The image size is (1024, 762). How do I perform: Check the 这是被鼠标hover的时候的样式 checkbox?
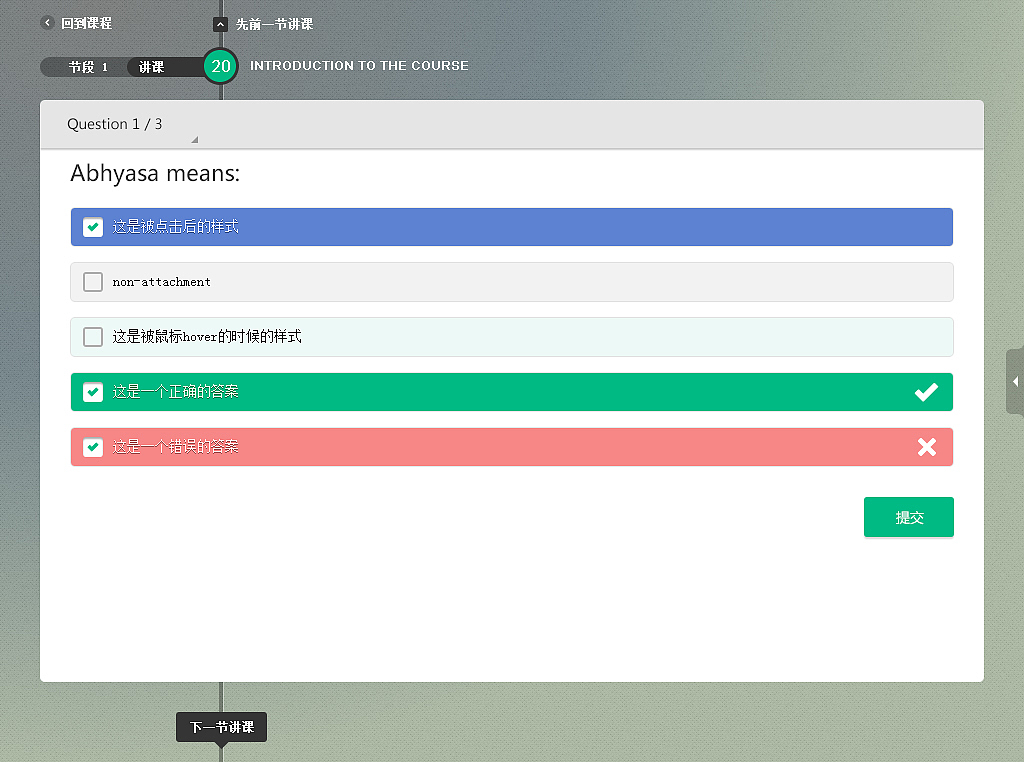(x=93, y=337)
